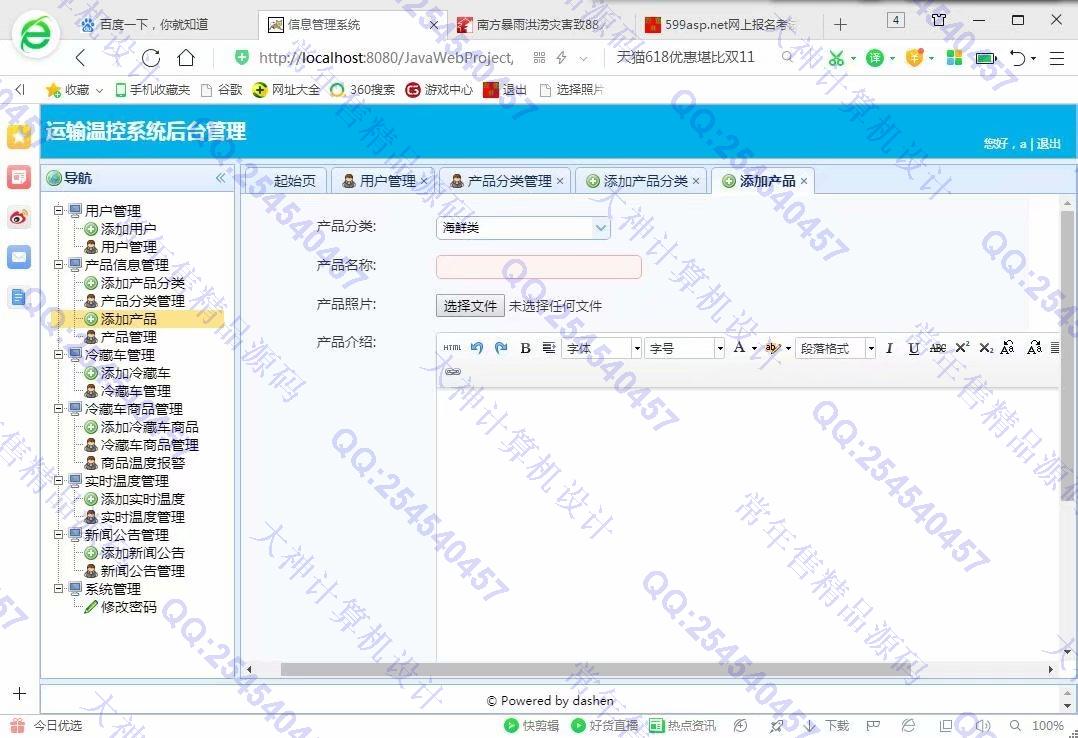Open font dropdown 字体
Image resolution: width=1078 pixels, height=738 pixels.
pyautogui.click(x=602, y=348)
